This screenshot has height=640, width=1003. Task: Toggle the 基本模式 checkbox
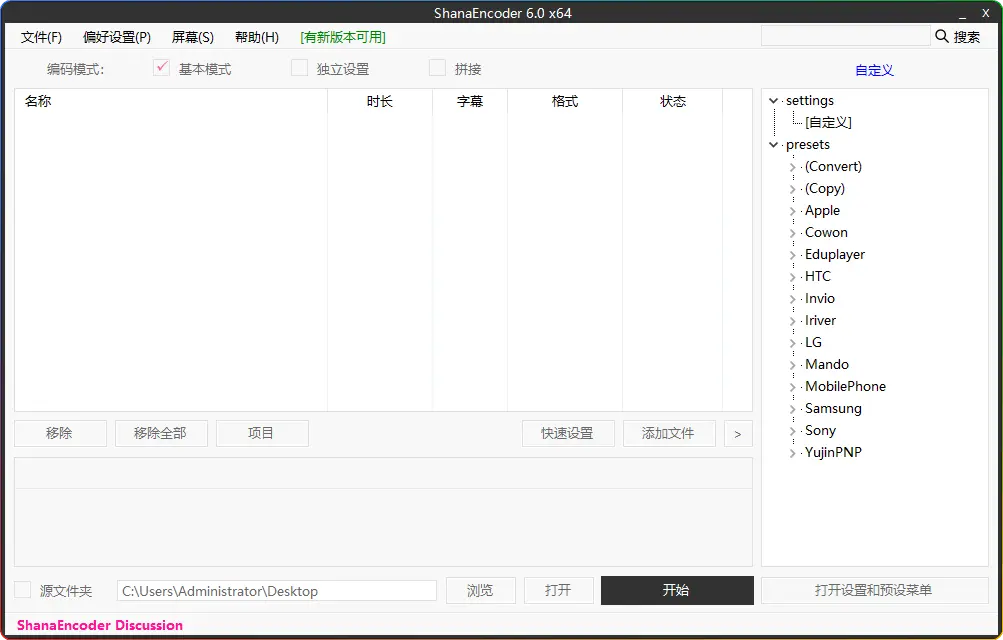click(x=162, y=68)
